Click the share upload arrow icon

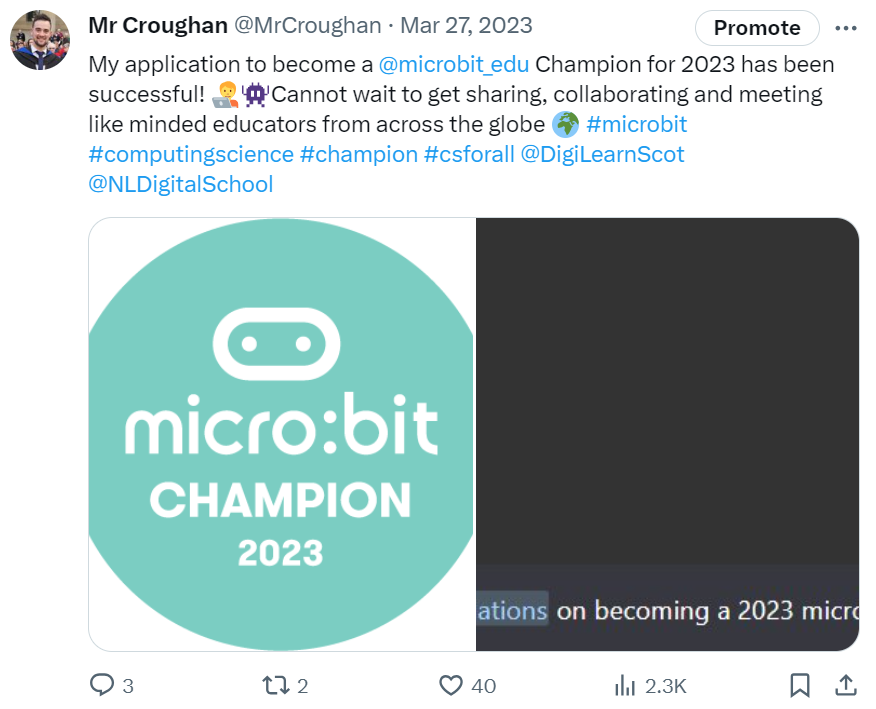[x=845, y=685]
